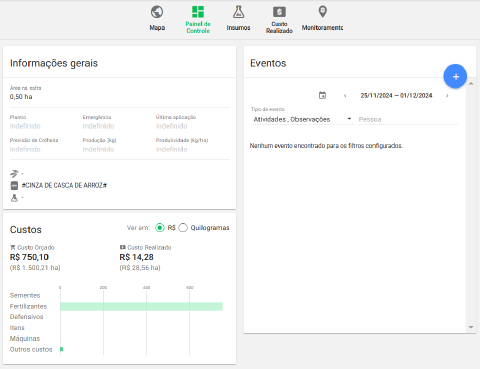Click the 0,50 ha area value
480x369 pixels.
point(21,97)
